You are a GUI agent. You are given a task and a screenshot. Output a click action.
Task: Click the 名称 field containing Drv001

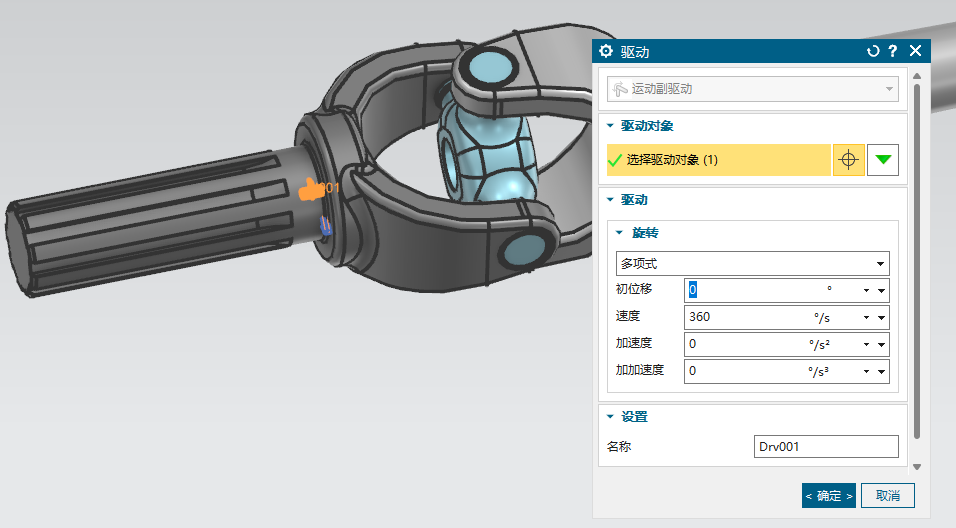coord(825,447)
